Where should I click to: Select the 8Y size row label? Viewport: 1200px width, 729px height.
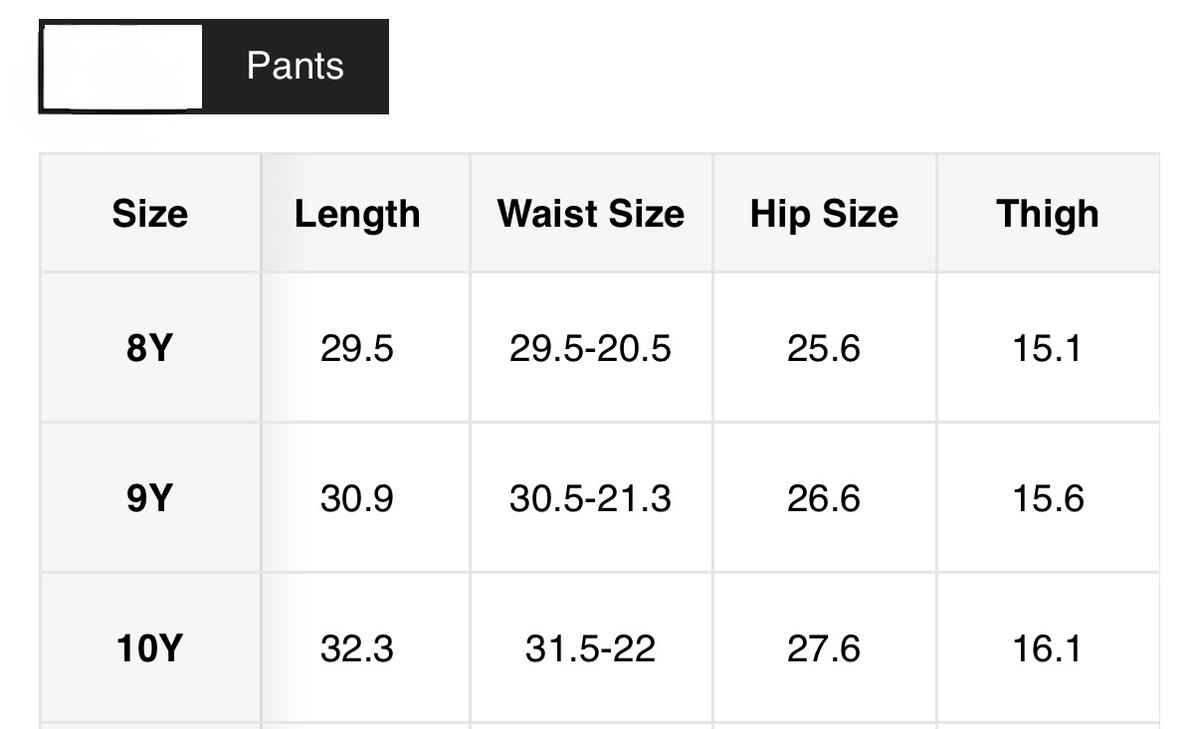pos(150,349)
